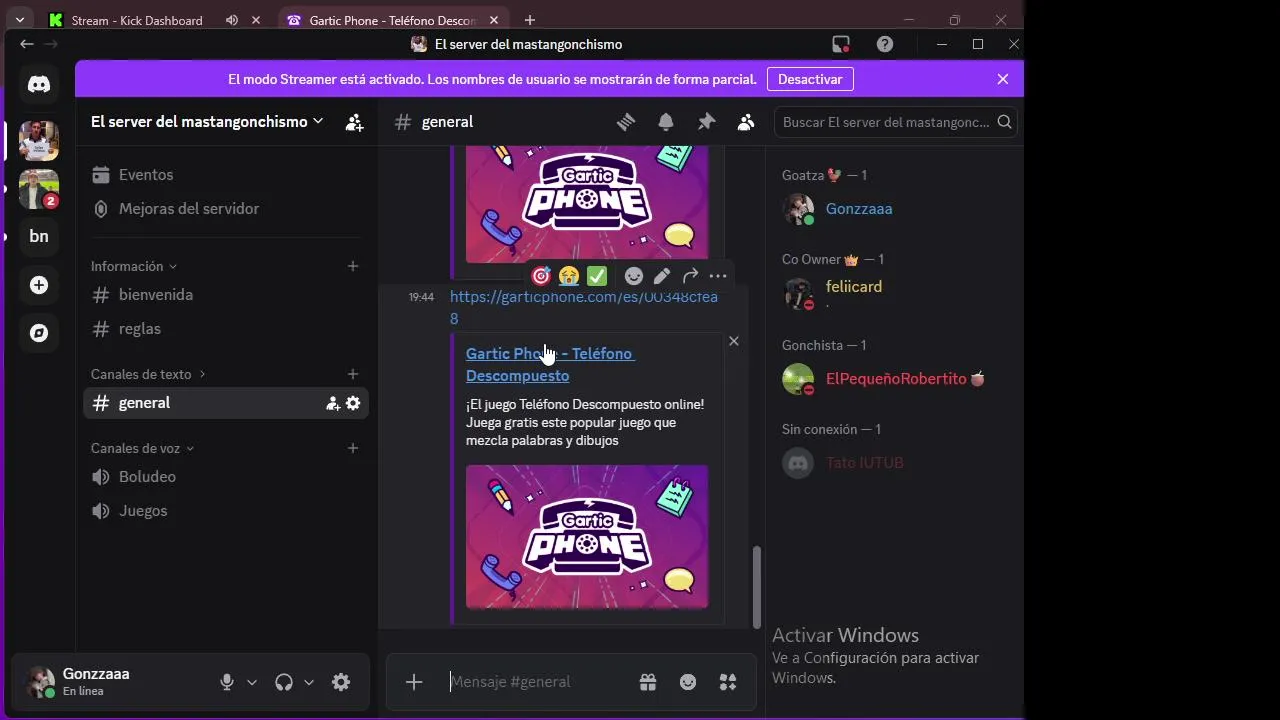
Task: Open emoji picker in message bar
Action: tap(688, 682)
